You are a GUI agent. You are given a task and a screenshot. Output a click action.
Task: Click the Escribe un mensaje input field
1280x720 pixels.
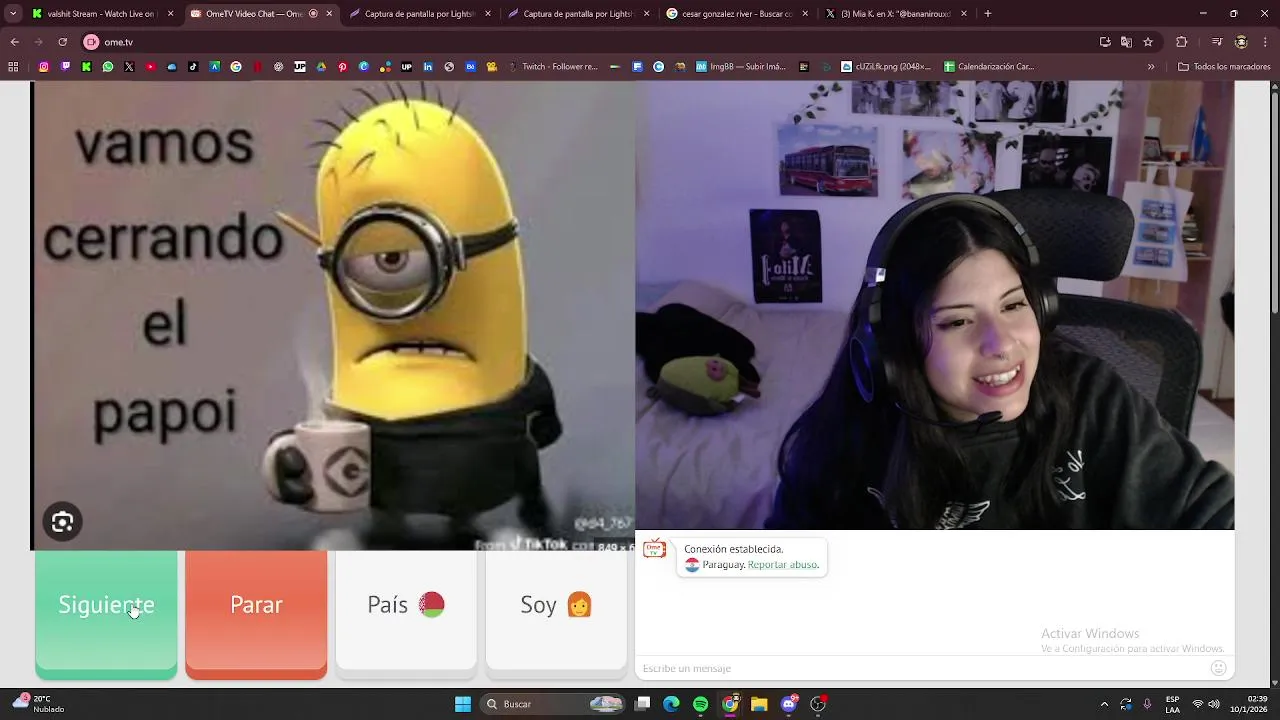coord(920,668)
